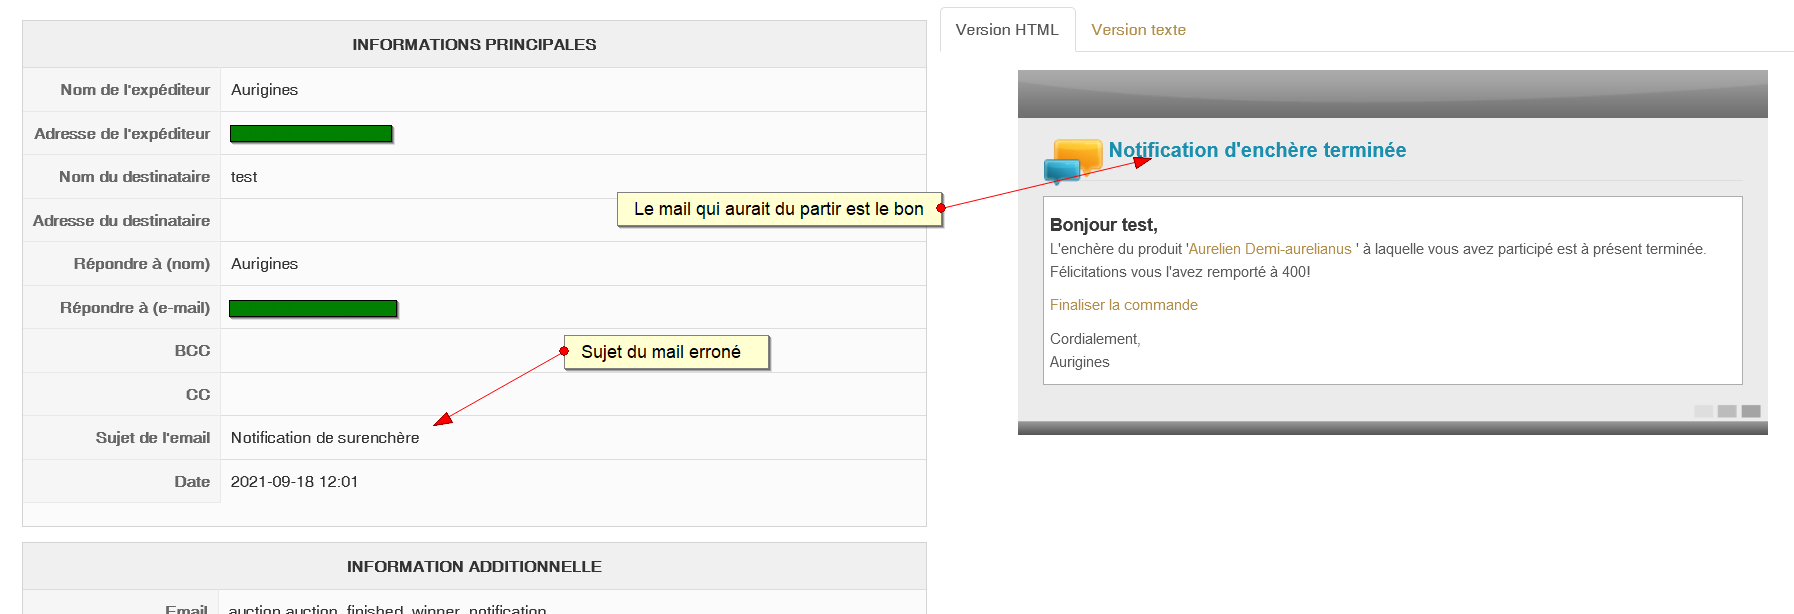Screen dimensions: 1794x614
Task: Click the date value 2021-09-18 12:01
Action: coord(294,482)
